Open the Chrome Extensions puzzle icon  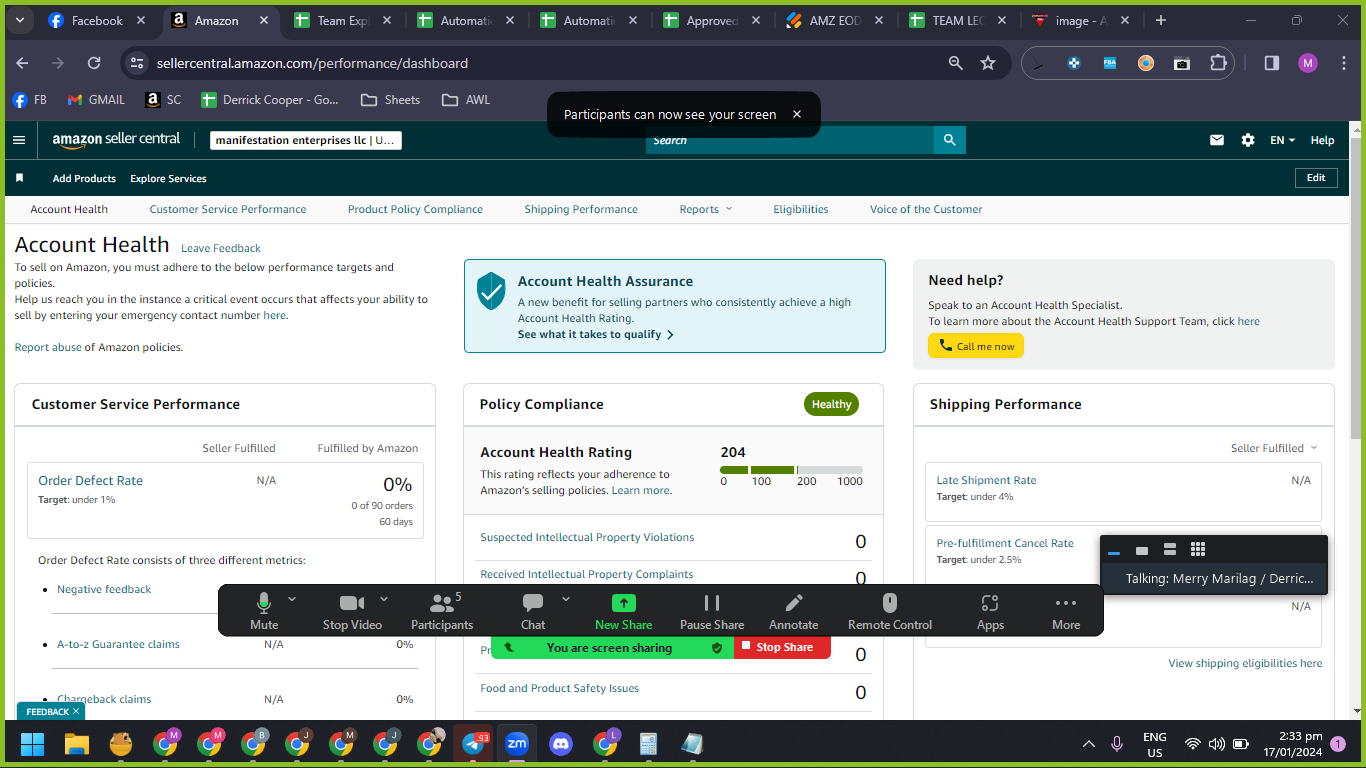coord(1218,63)
